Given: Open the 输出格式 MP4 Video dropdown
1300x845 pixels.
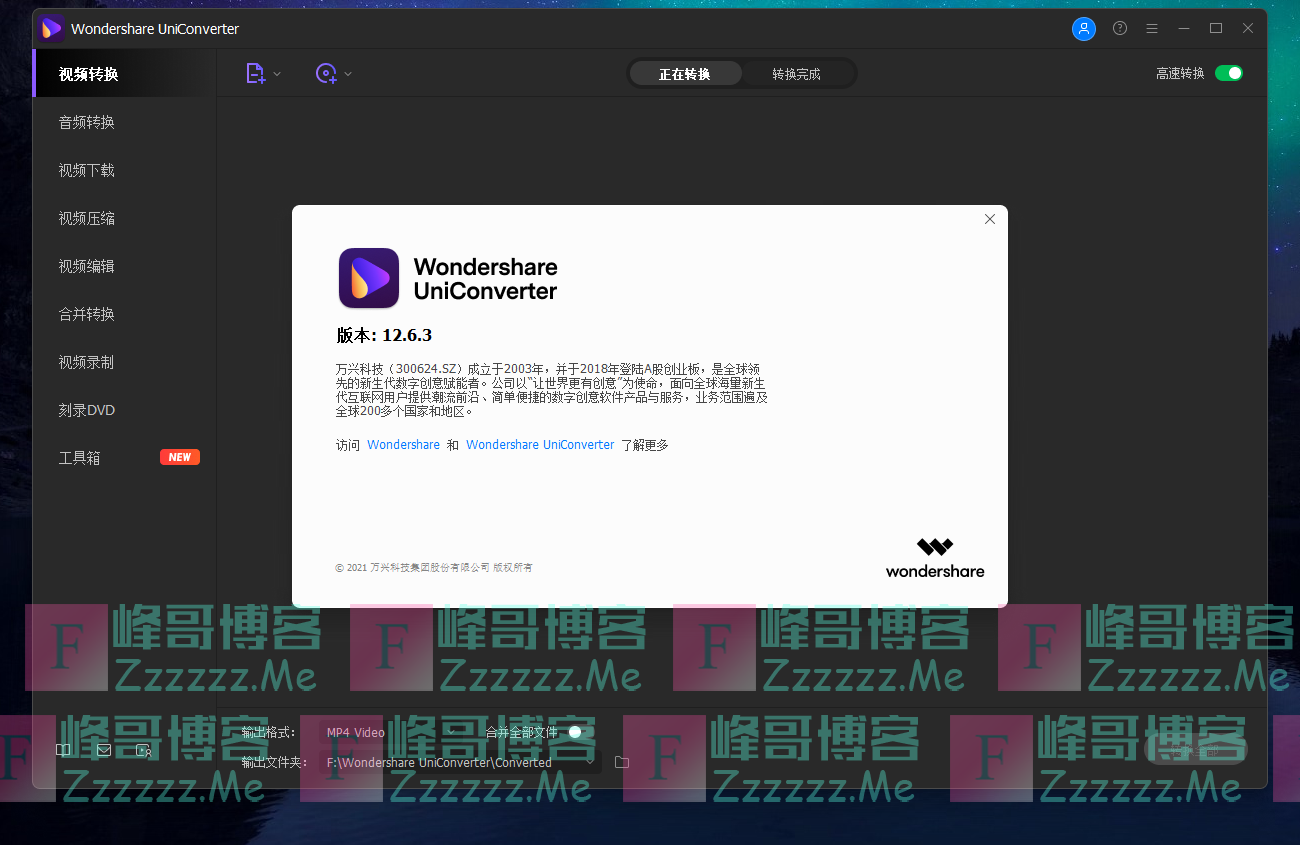Looking at the screenshot, I should pos(390,732).
